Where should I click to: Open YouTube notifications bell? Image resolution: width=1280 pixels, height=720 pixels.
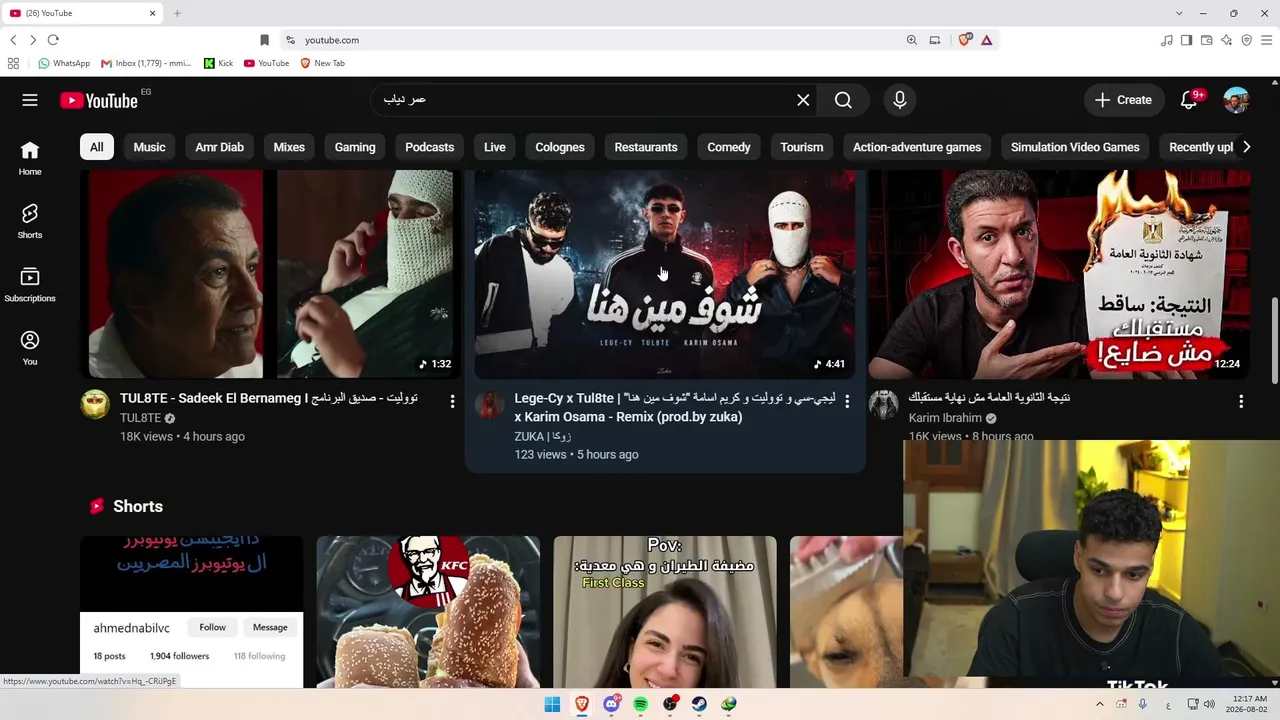1189,100
